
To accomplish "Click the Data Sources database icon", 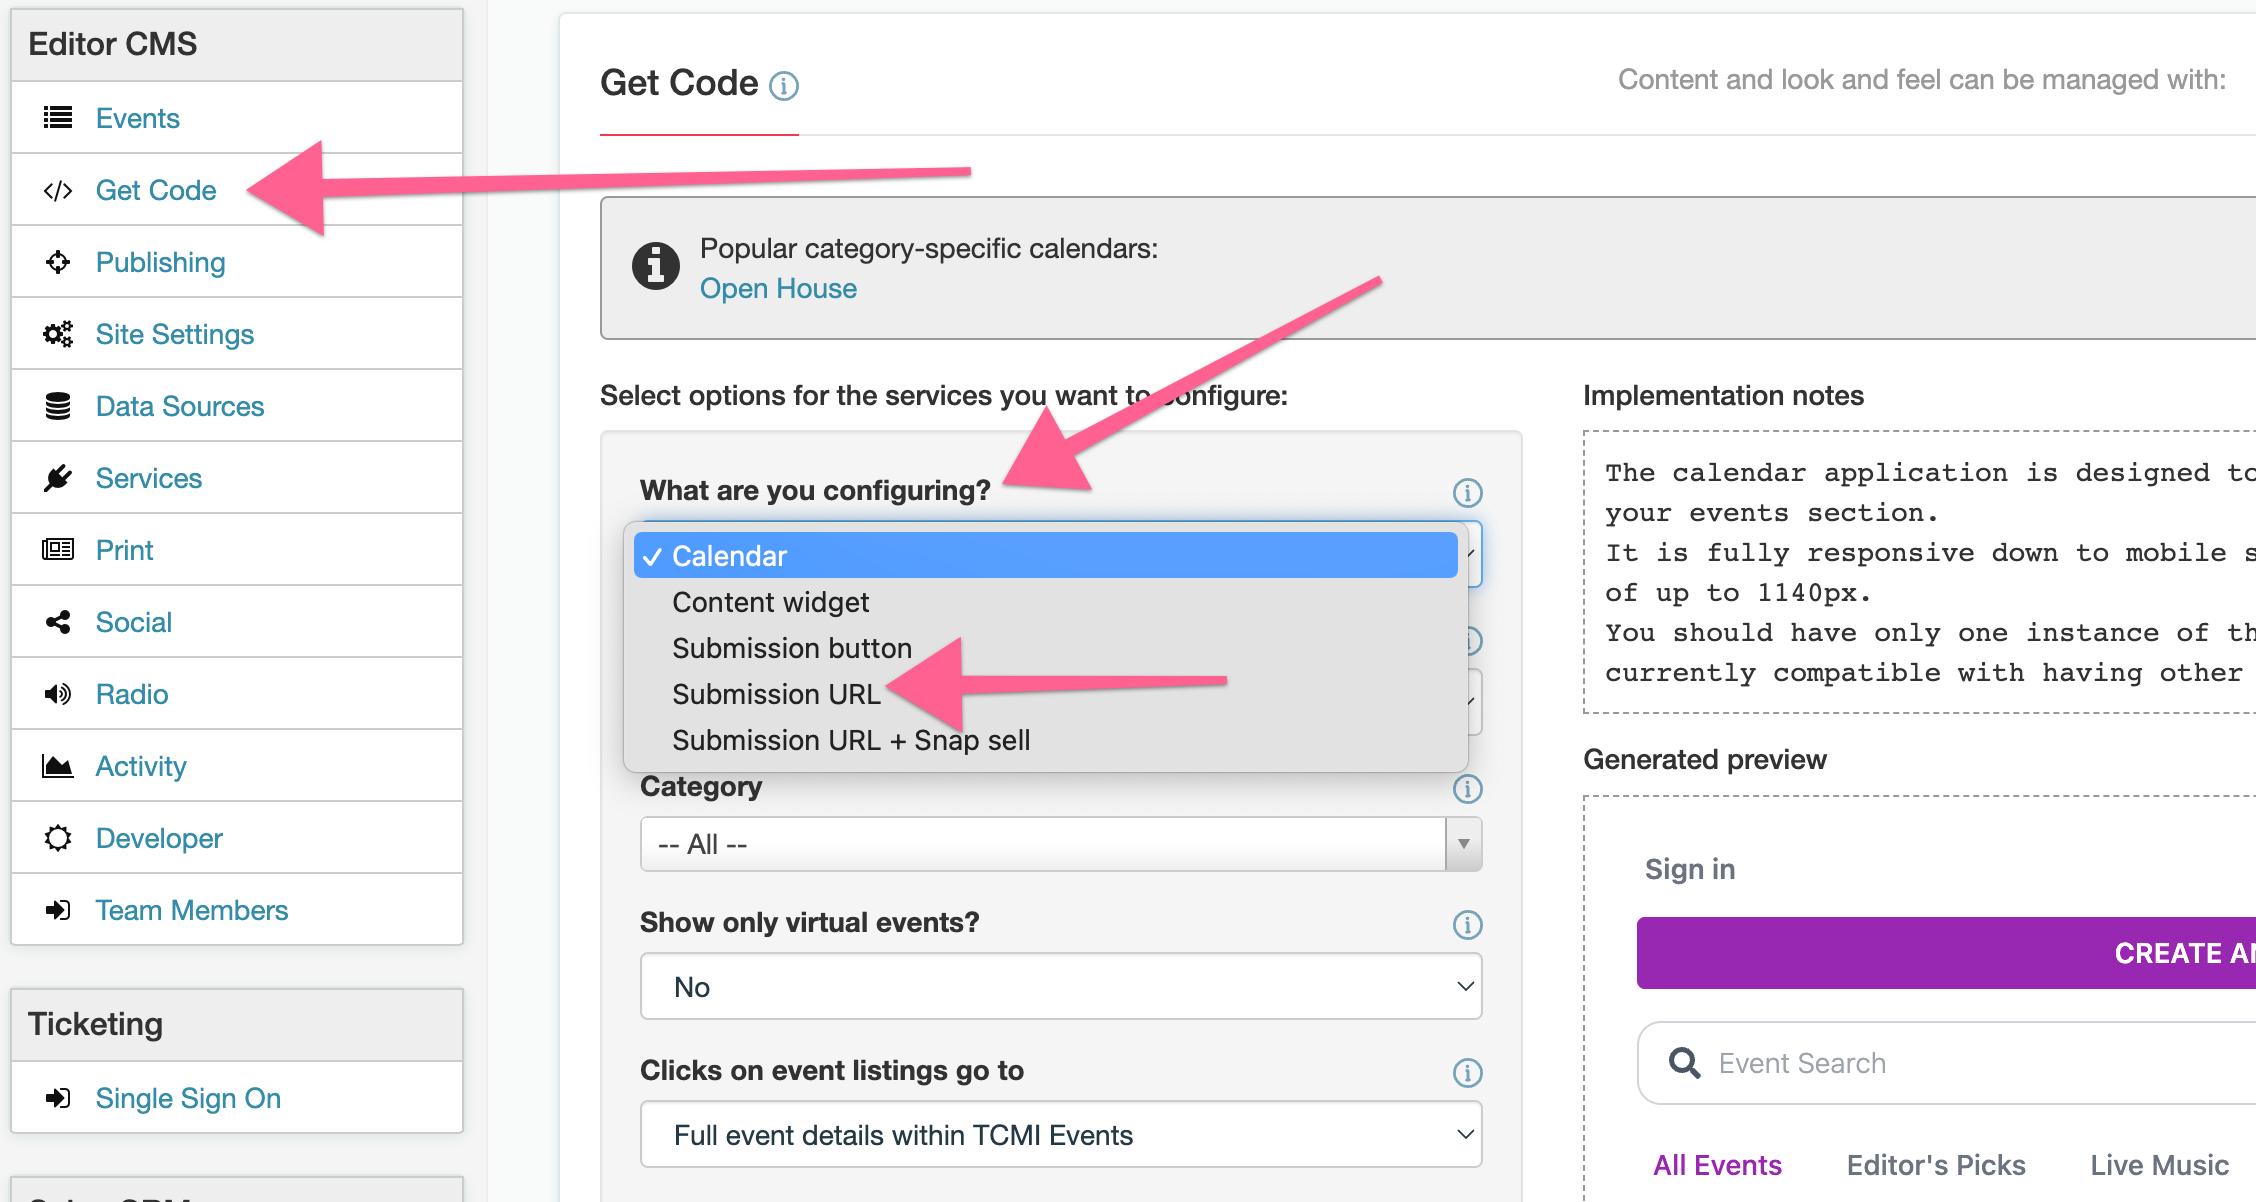I will [x=57, y=405].
